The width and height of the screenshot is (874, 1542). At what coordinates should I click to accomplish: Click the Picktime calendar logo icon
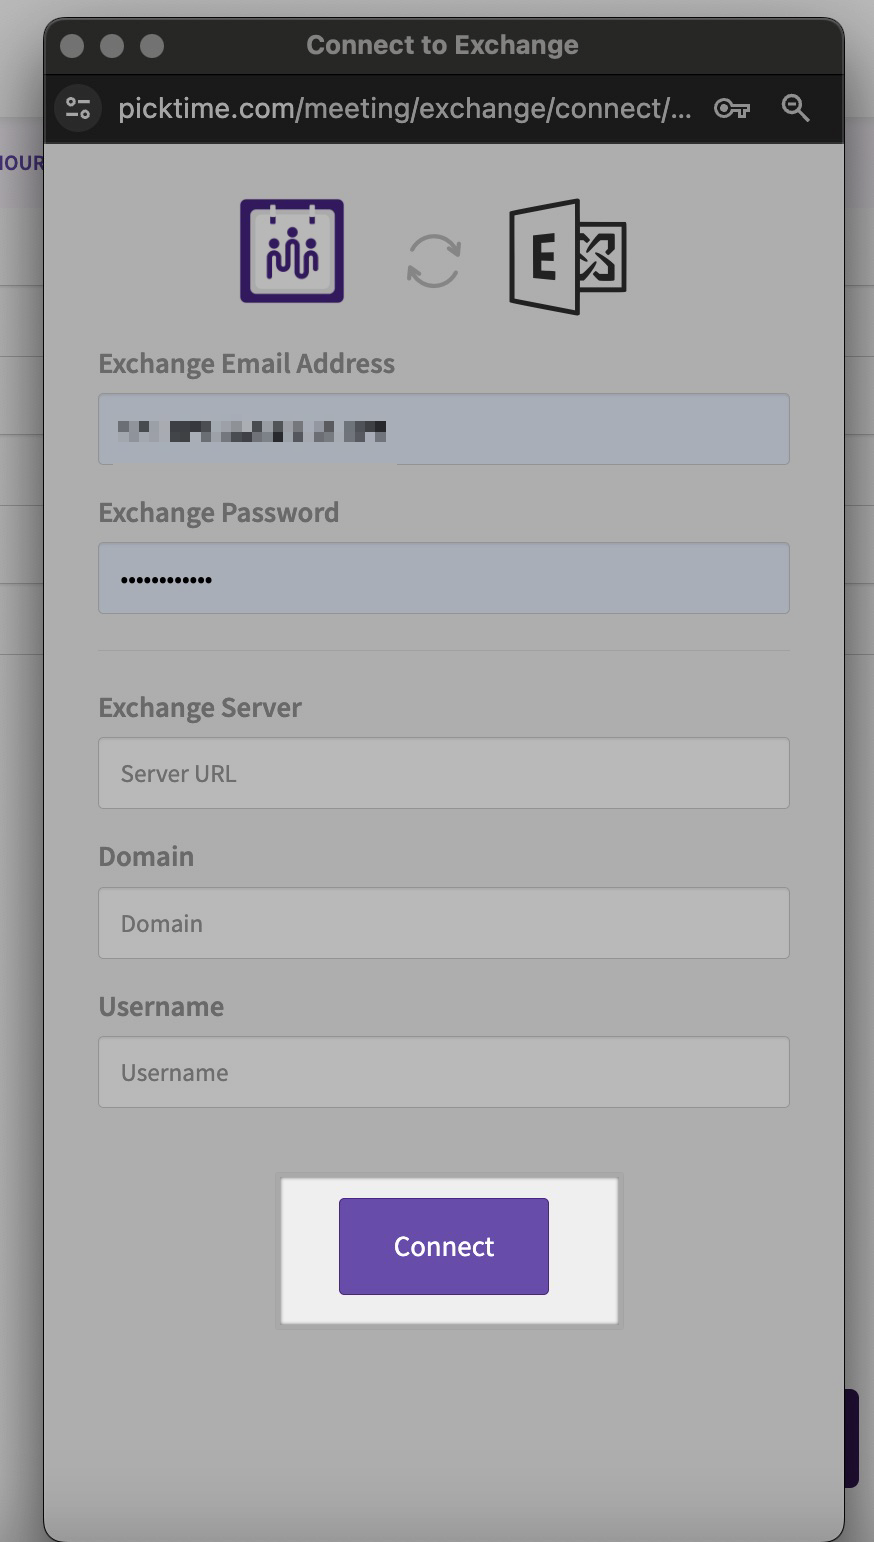click(x=291, y=250)
